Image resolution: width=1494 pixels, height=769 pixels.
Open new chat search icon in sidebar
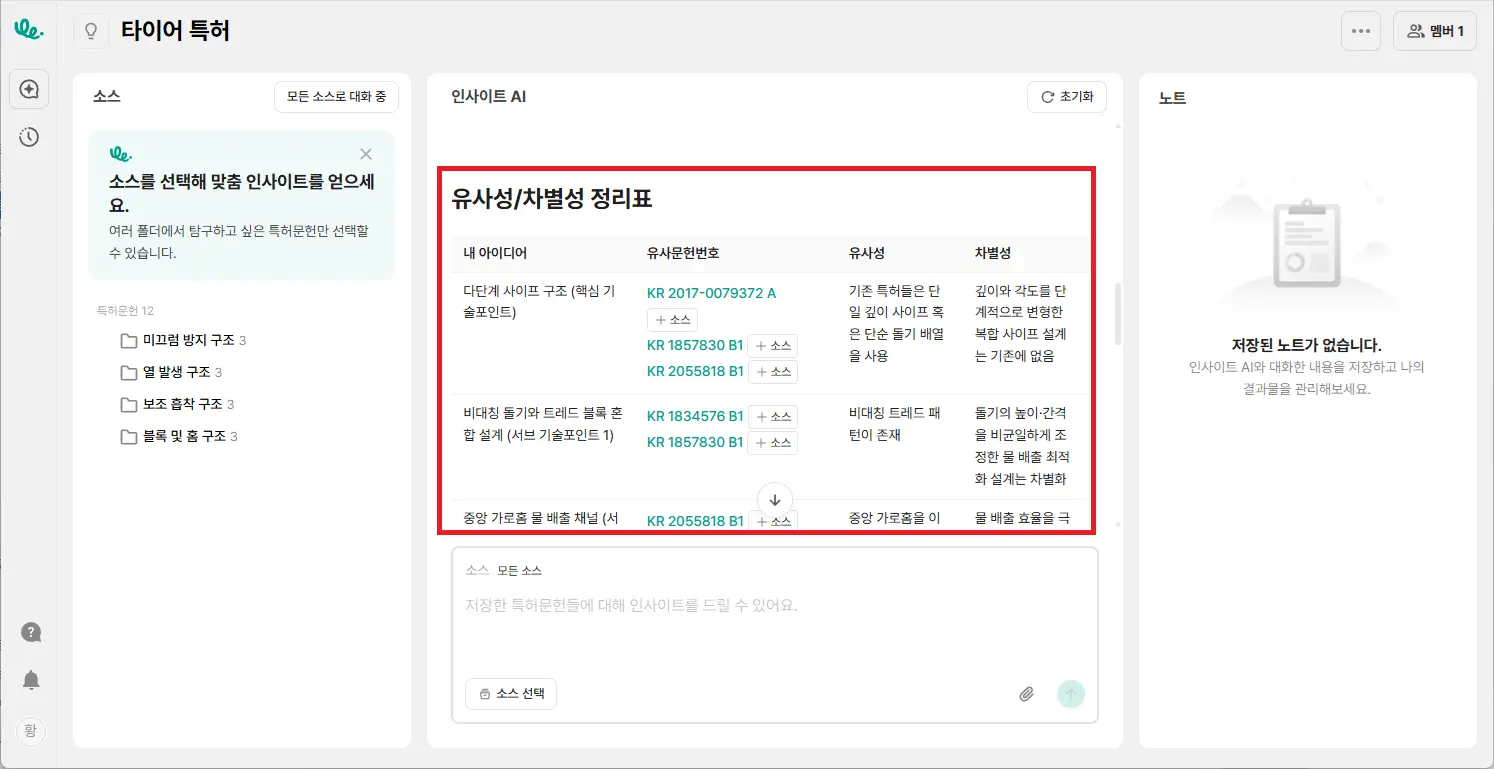pyautogui.click(x=29, y=90)
